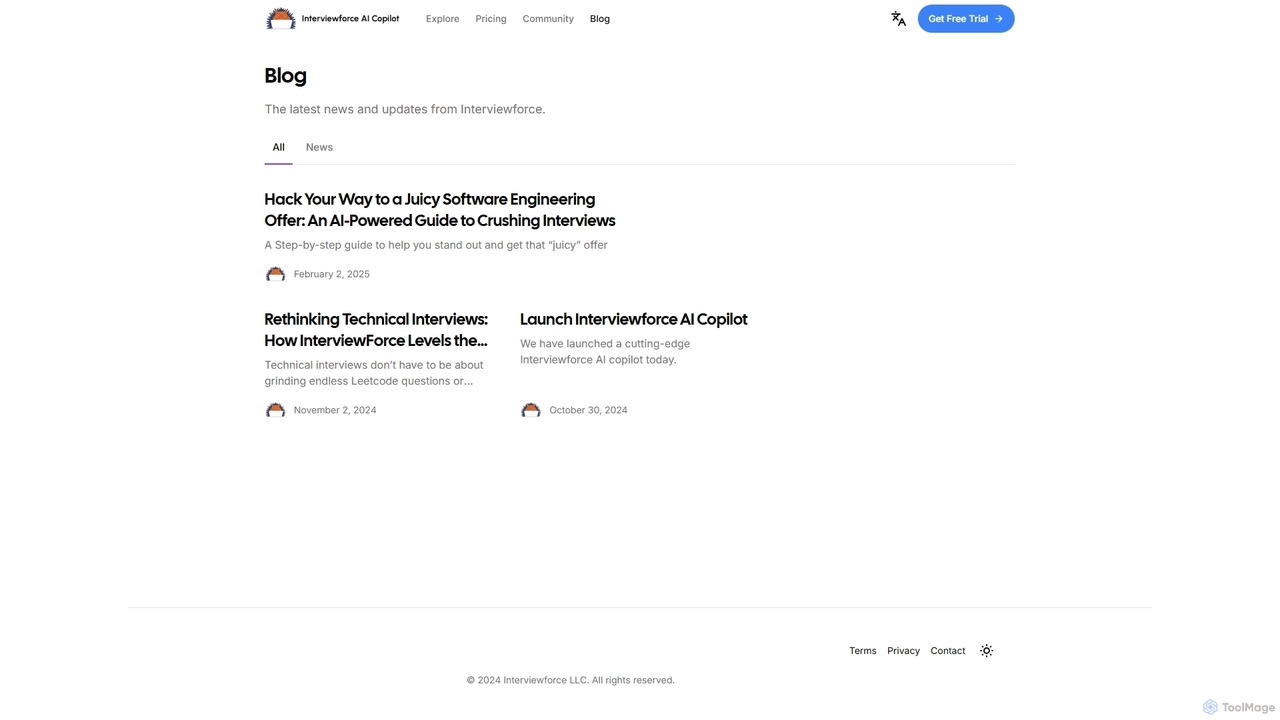Screen dimensions: 1280x720
Task: Toggle the light/dark theme sun icon
Action: pos(986,650)
